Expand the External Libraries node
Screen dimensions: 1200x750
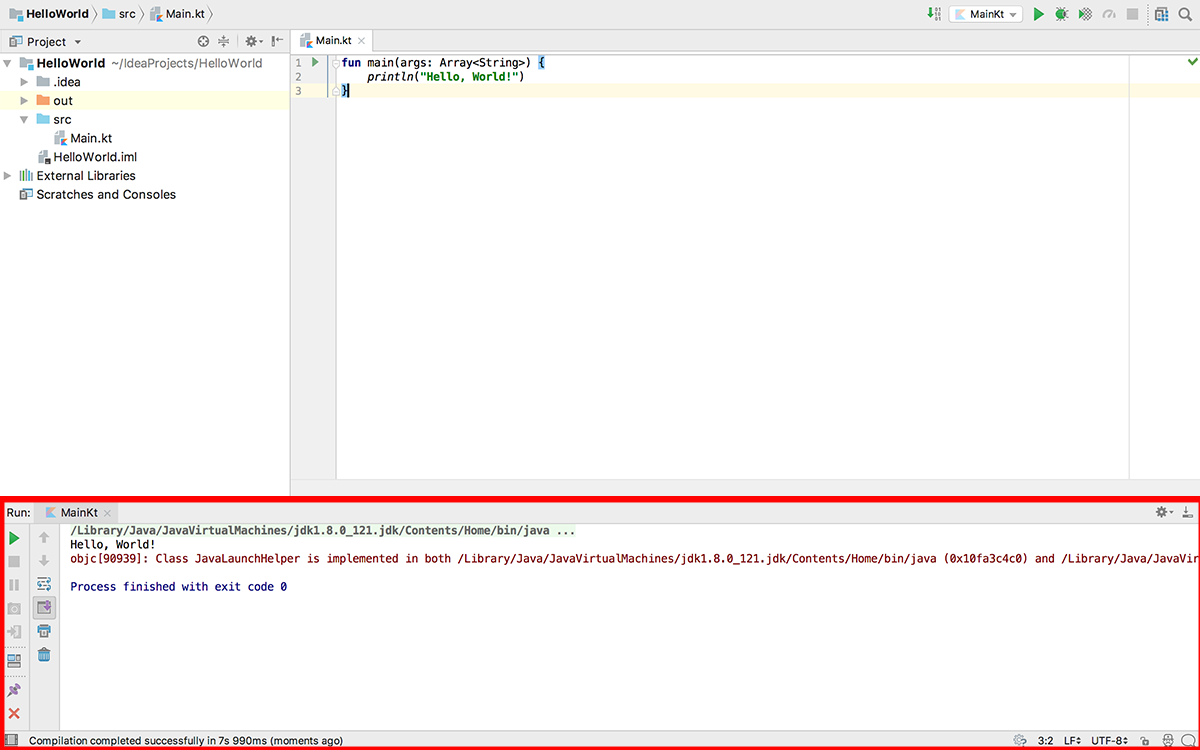click(9, 176)
